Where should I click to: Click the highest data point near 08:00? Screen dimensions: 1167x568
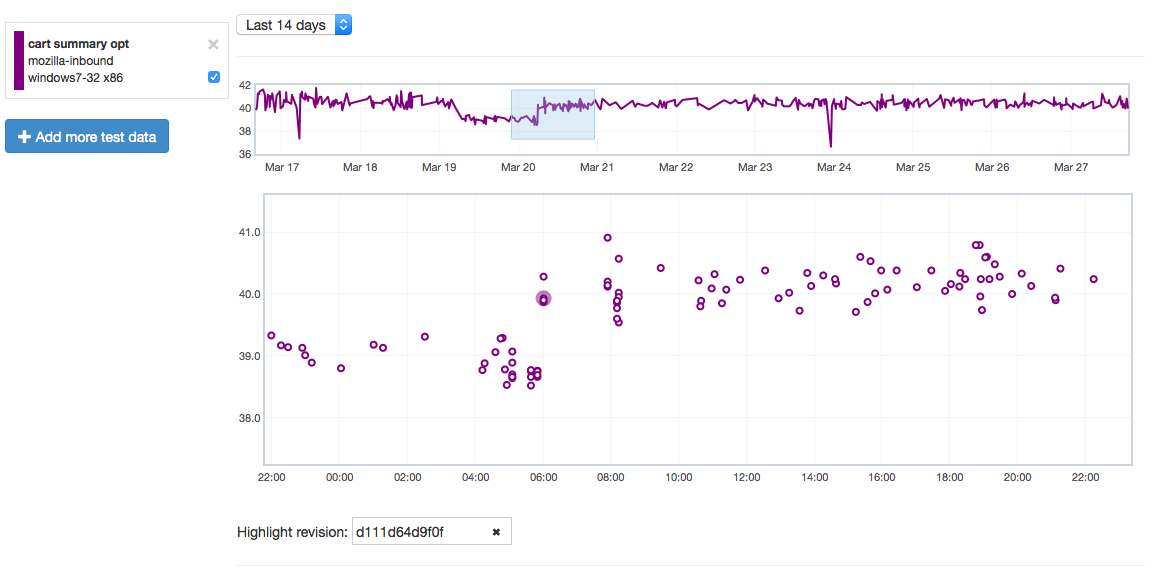pyautogui.click(x=607, y=238)
